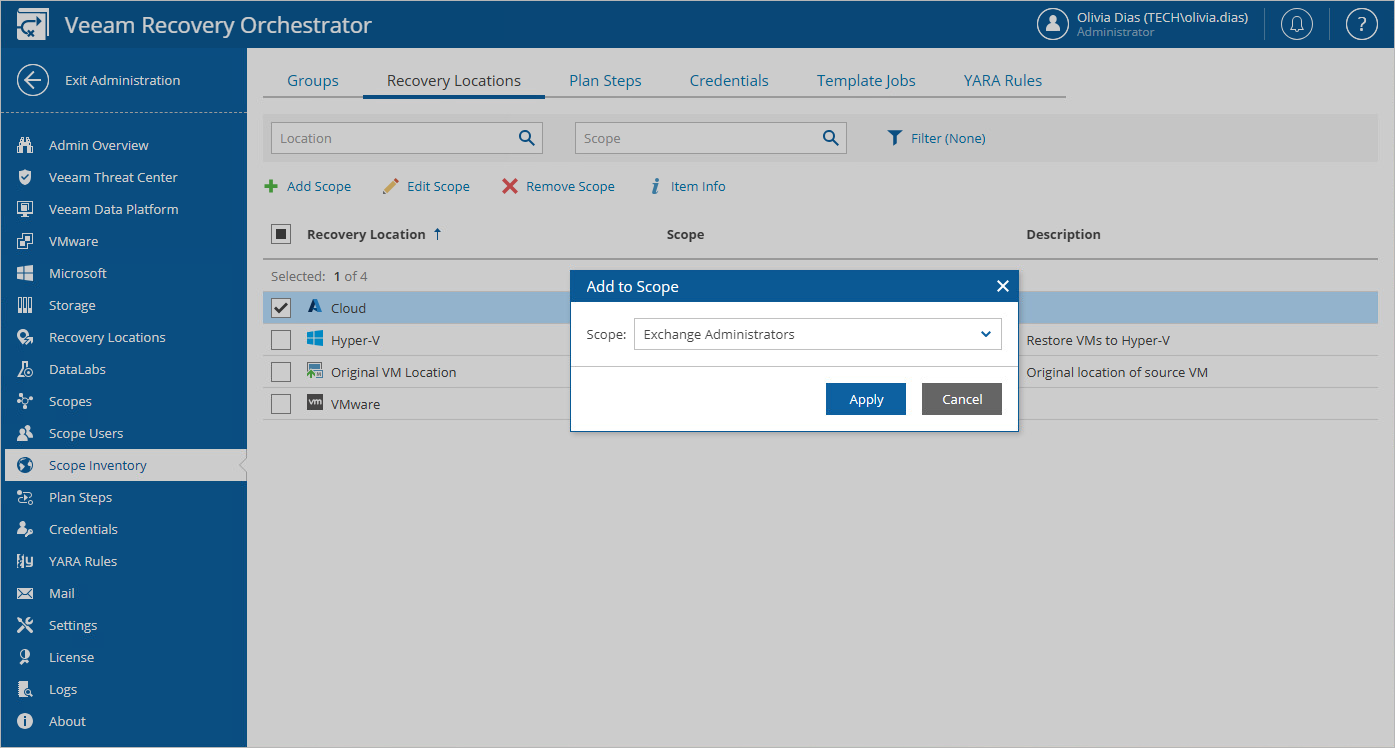Click the Logs sidebar icon
The width and height of the screenshot is (1395, 748).
pyautogui.click(x=26, y=689)
